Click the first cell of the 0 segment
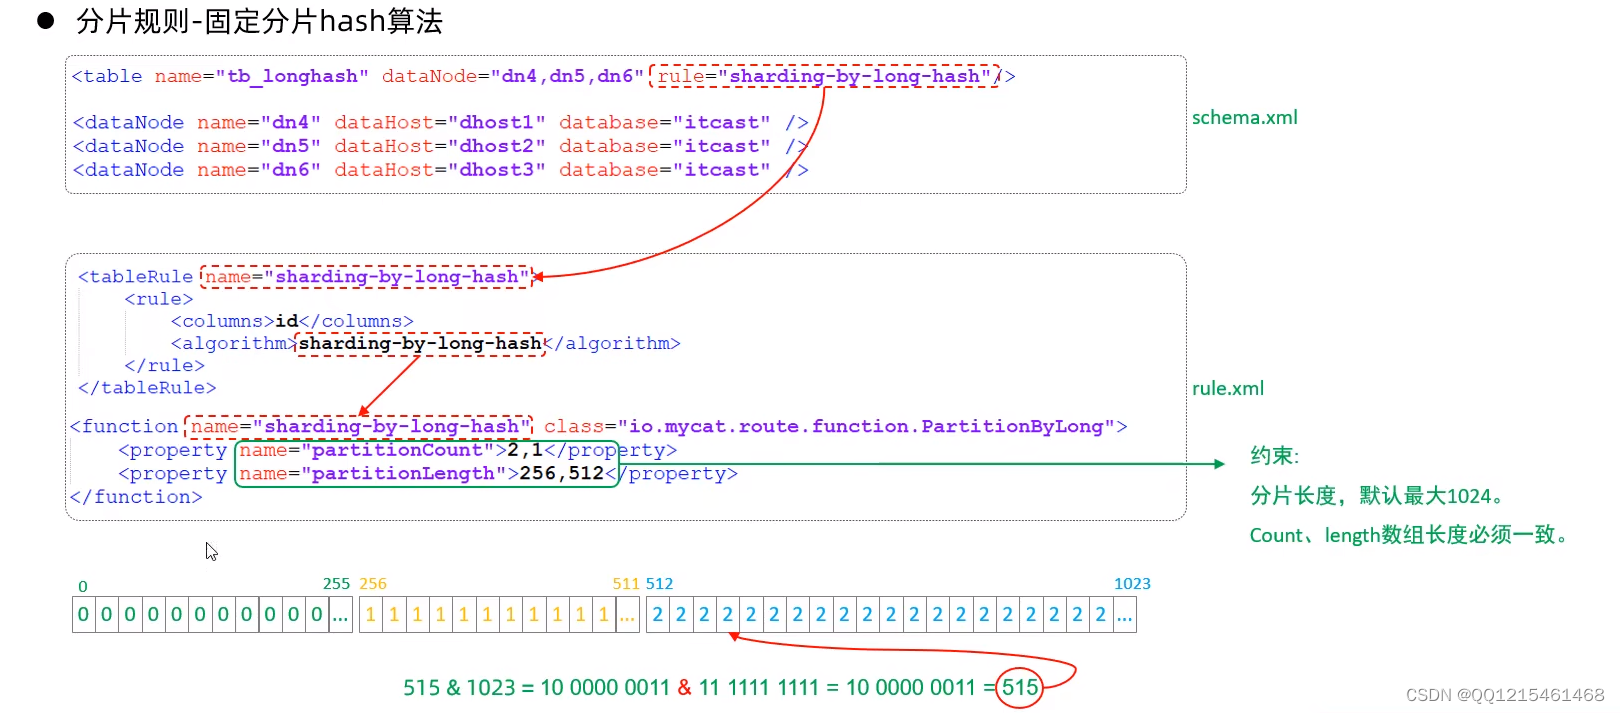This screenshot has height=713, width=1620. [x=83, y=615]
